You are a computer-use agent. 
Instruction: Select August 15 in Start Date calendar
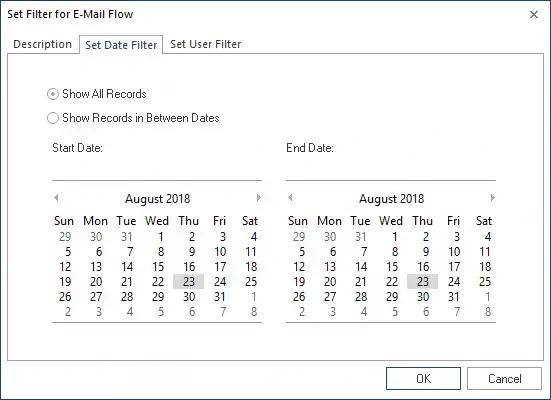(158, 266)
